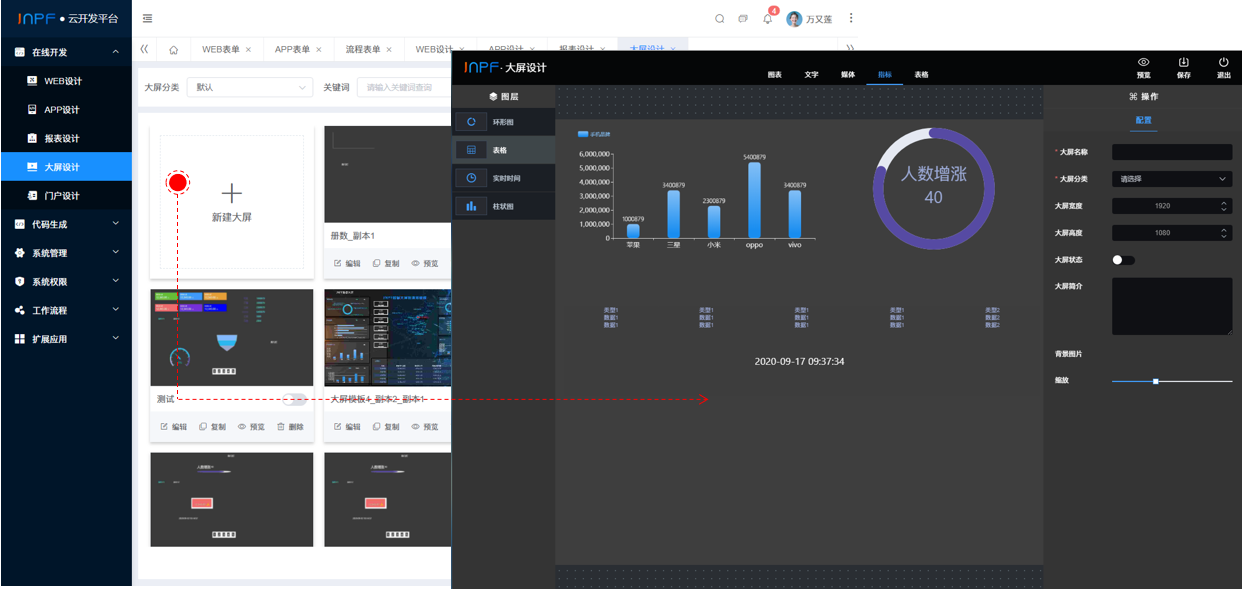The height and width of the screenshot is (589, 1242).
Task: Select the 环形图 layer in layers panel
Action: (503, 122)
